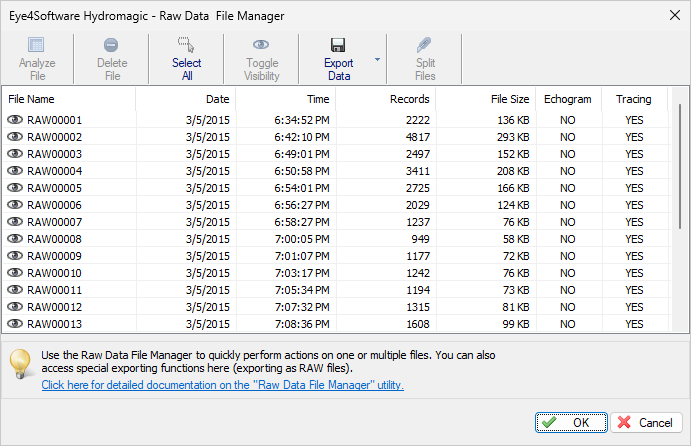Toggle visibility eye for RAW00007
The width and height of the screenshot is (691, 446).
[15, 222]
